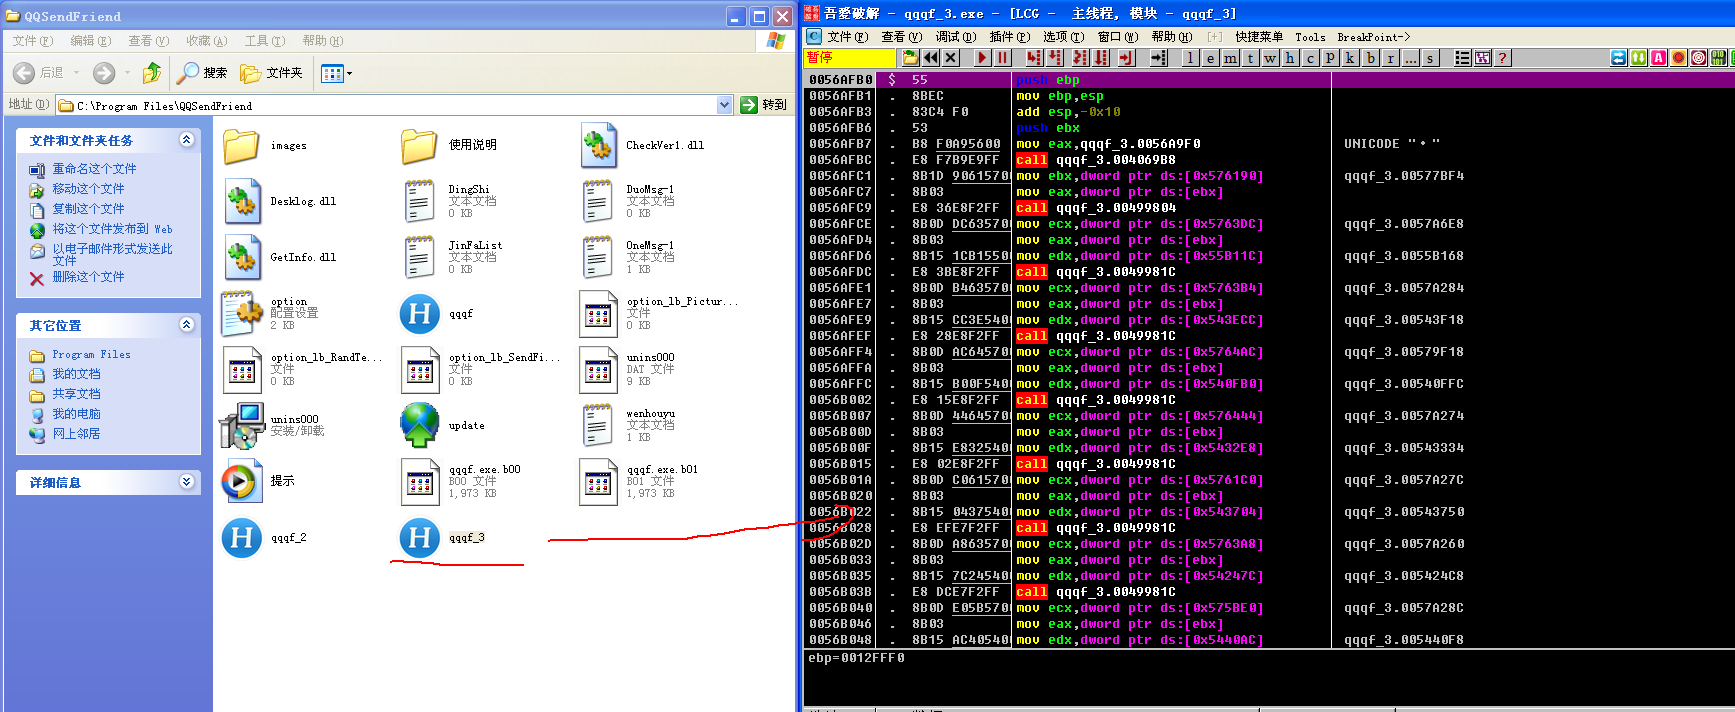Open the Log window with the 'l' button
The height and width of the screenshot is (712, 1735).
pos(1190,58)
